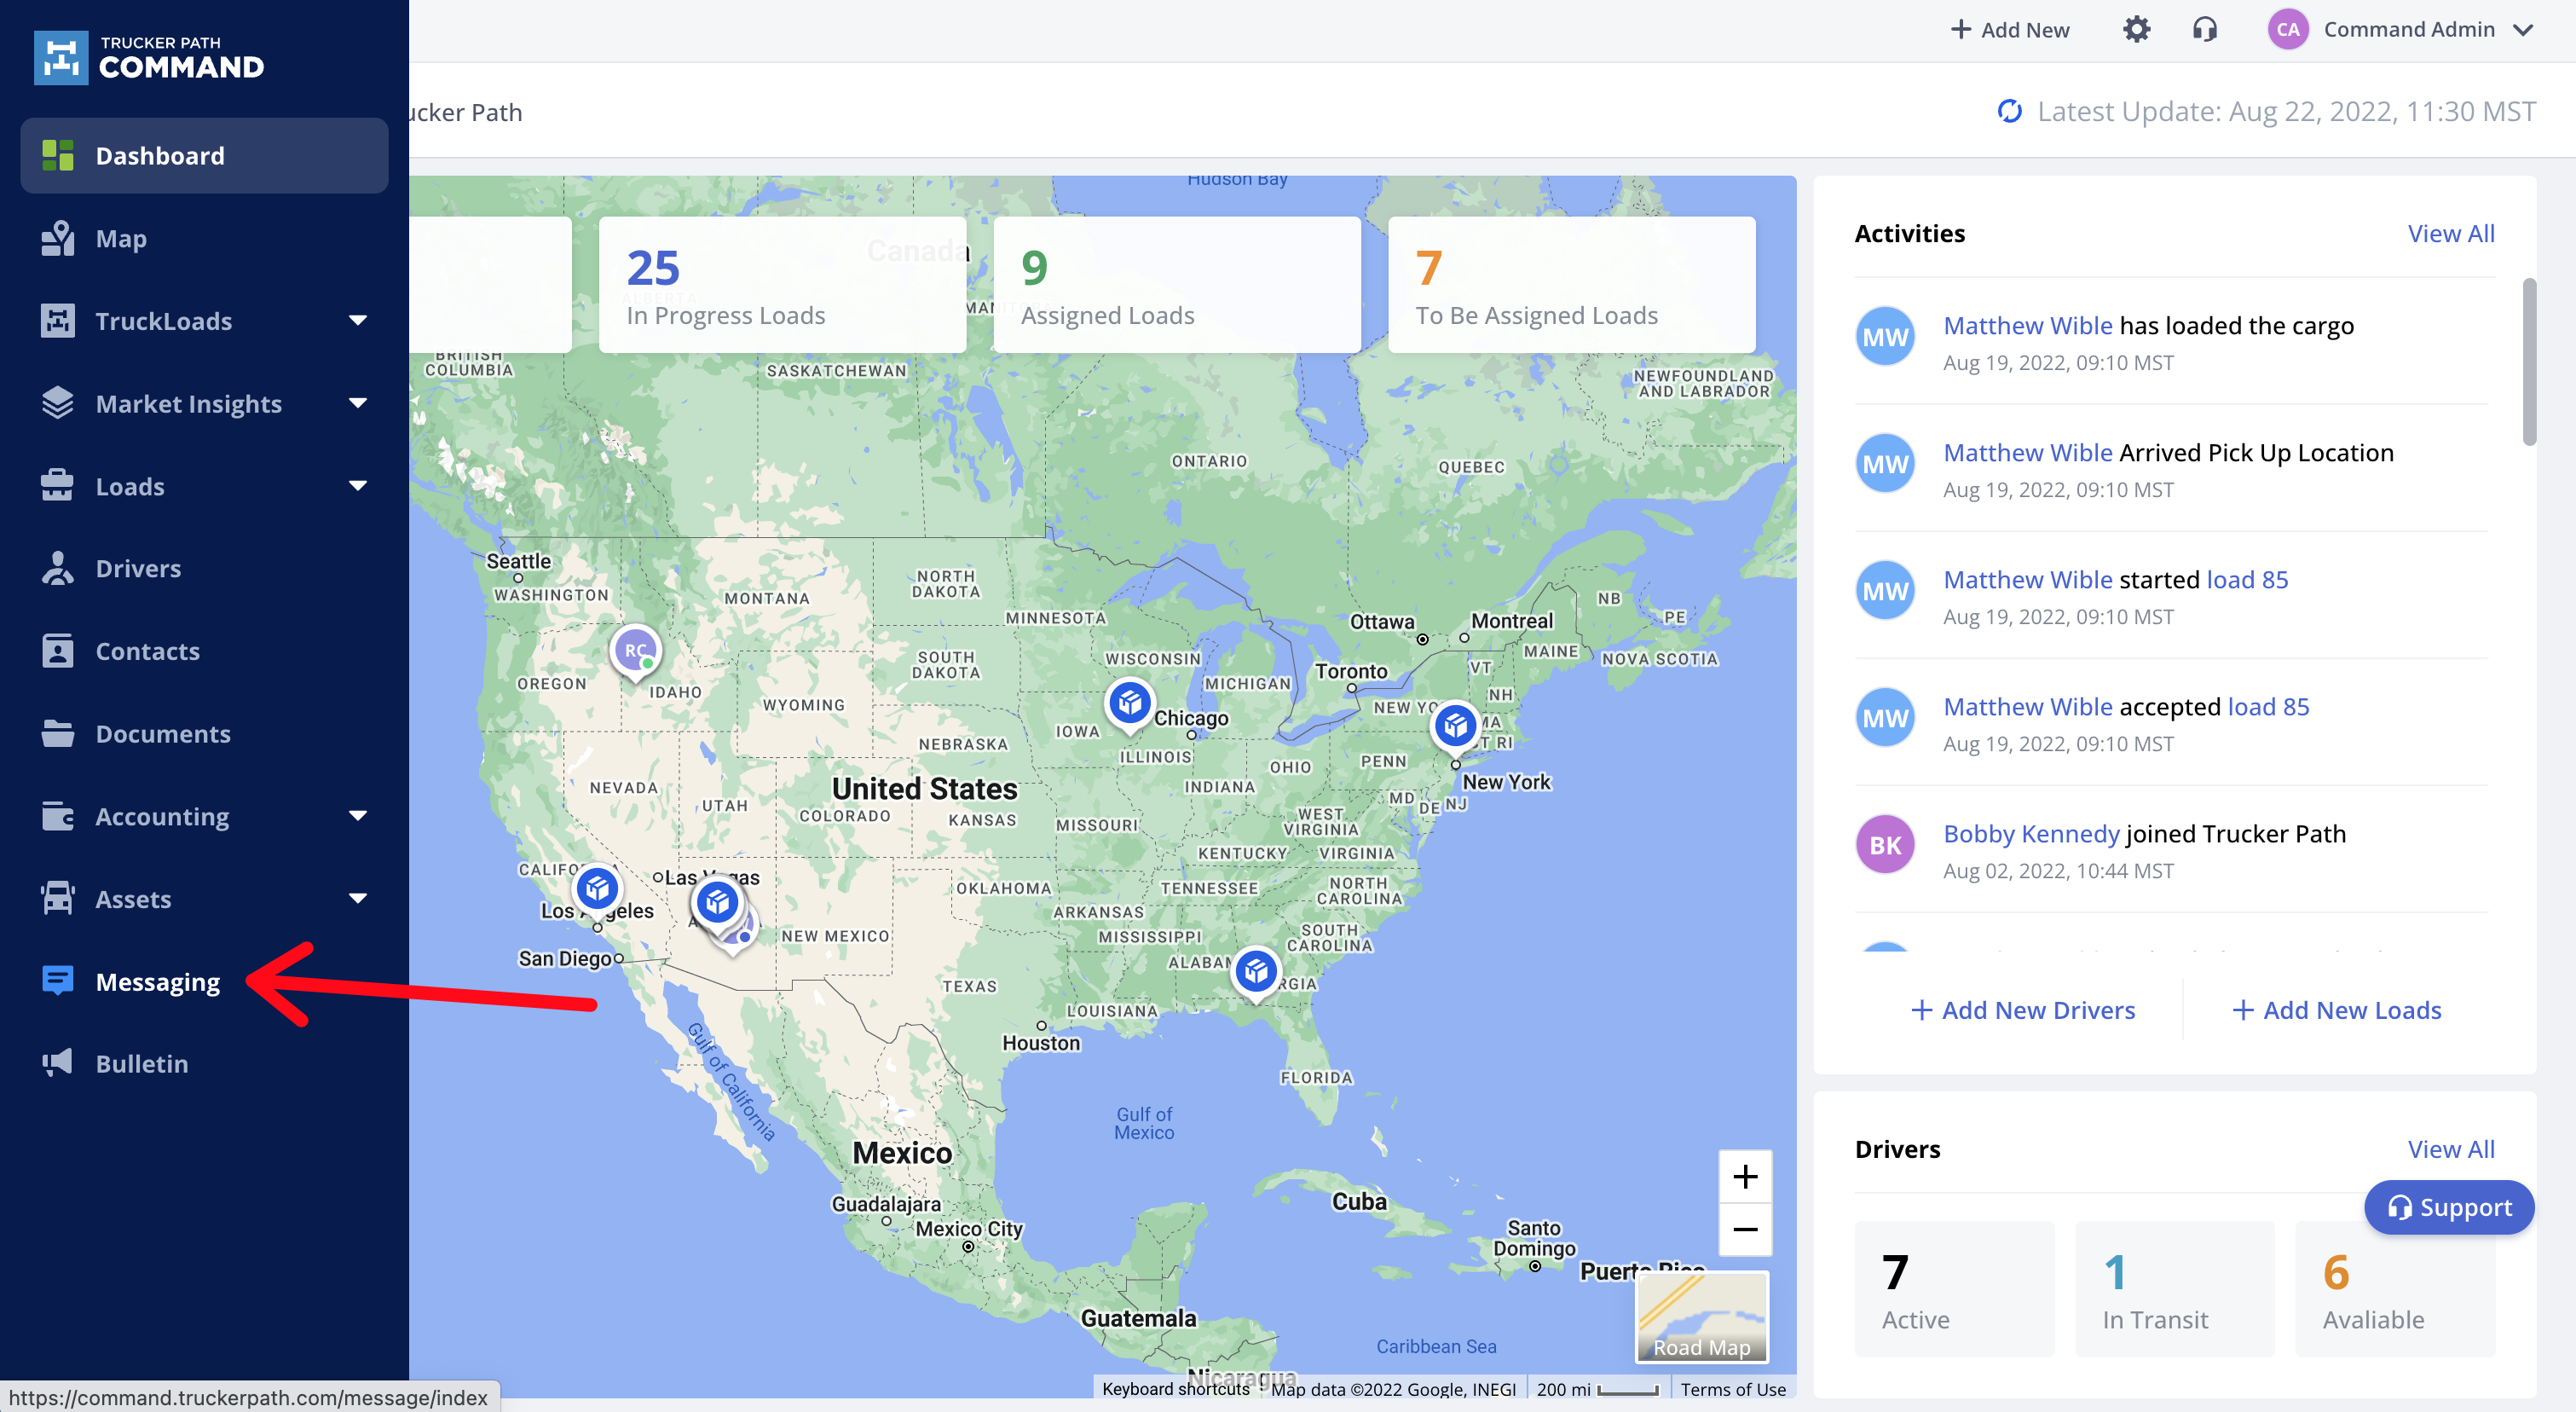Viewport: 2576px width, 1412px height.
Task: Open the Support chat button
Action: pyautogui.click(x=2449, y=1207)
